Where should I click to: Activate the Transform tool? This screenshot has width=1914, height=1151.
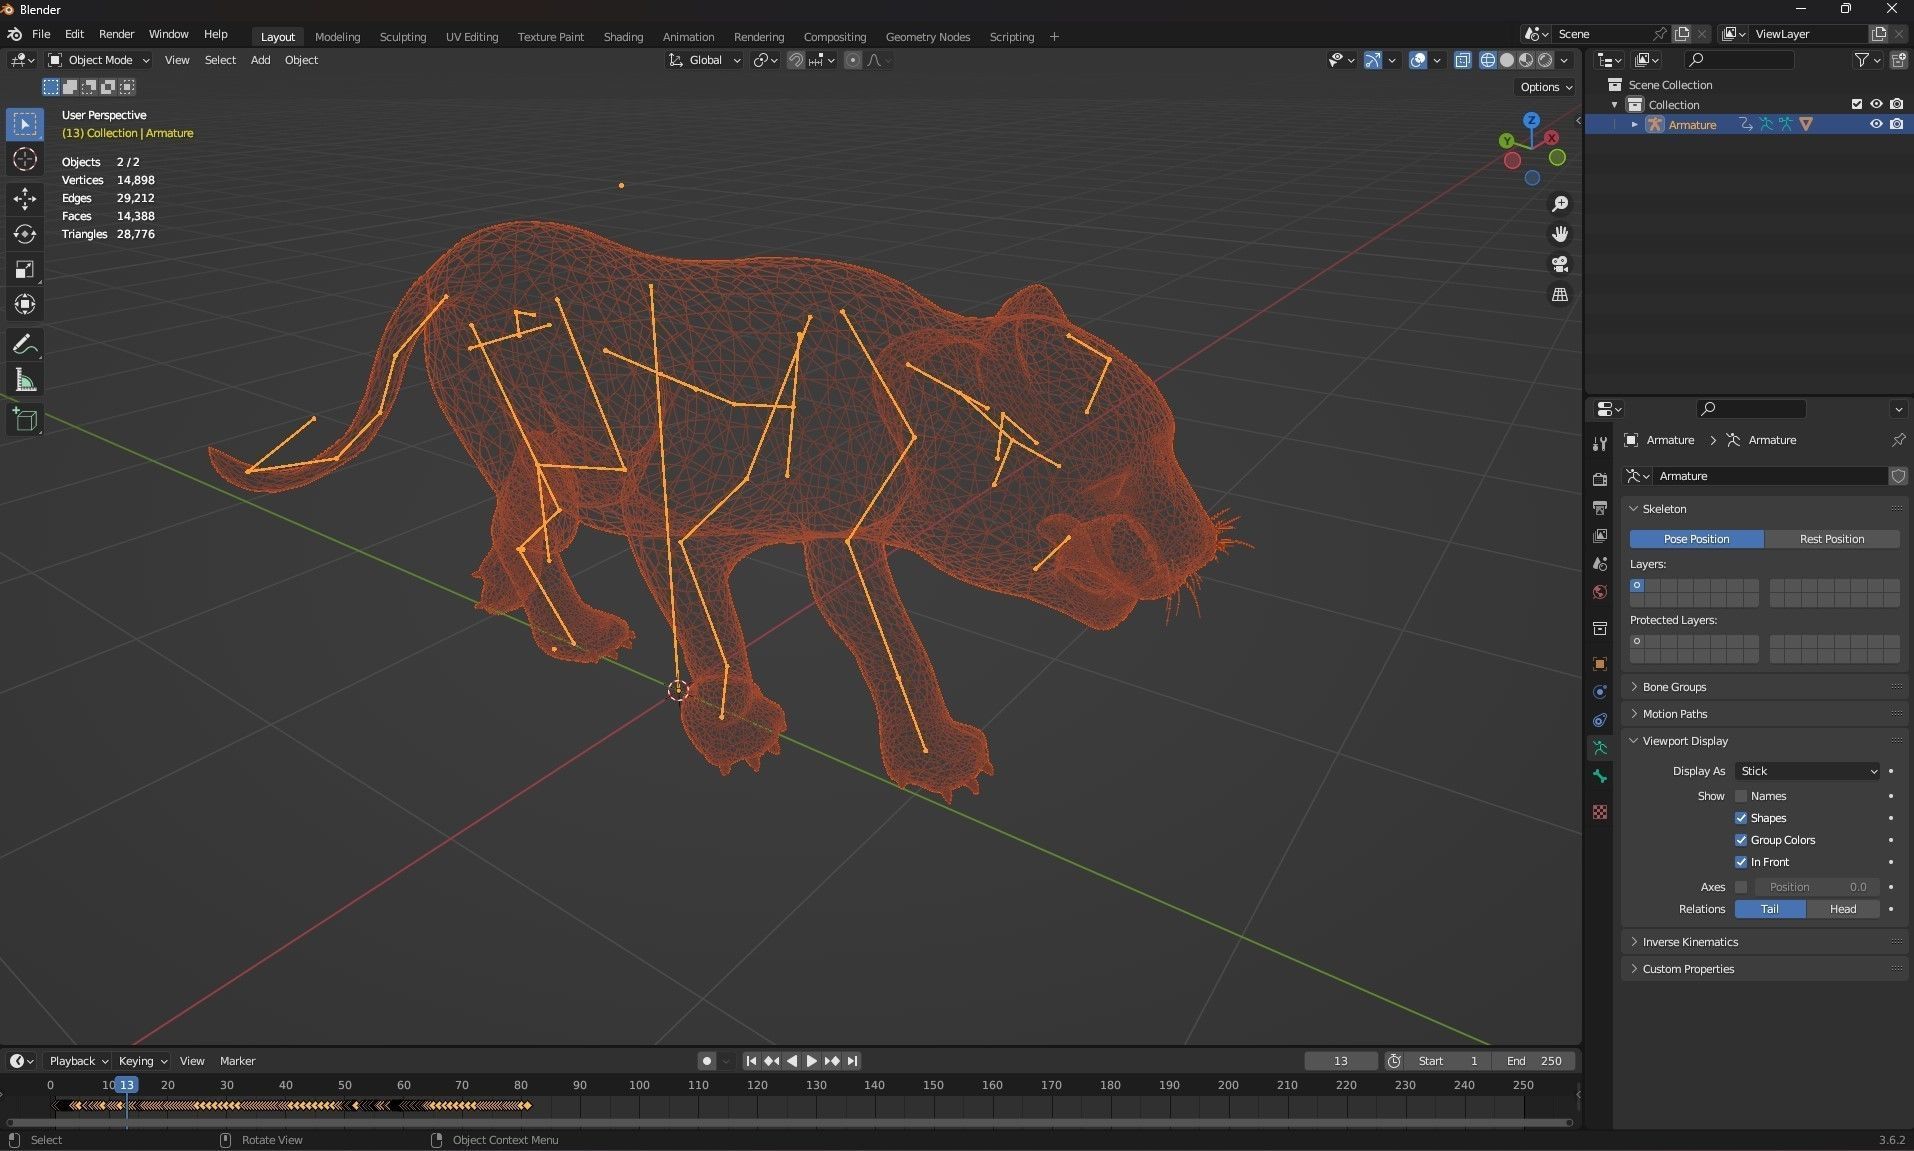[25, 304]
